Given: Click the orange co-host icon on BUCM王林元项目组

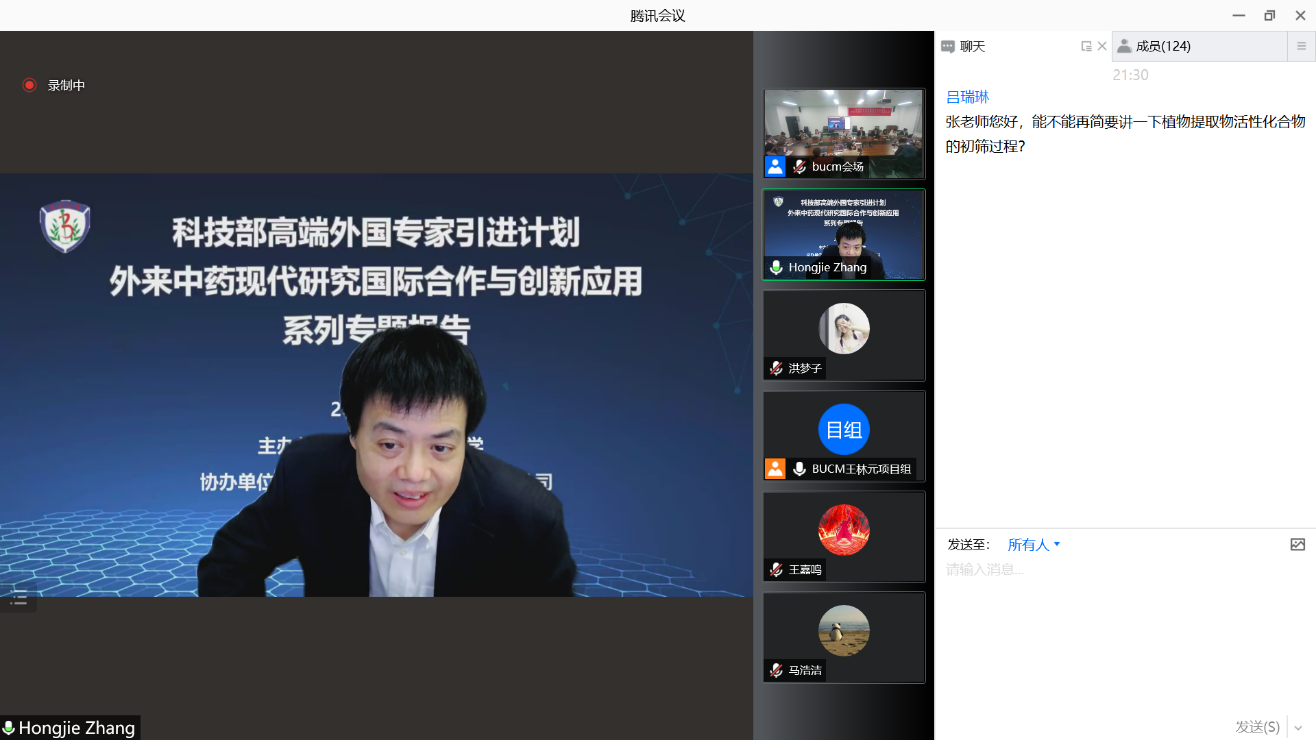Looking at the screenshot, I should [775, 469].
